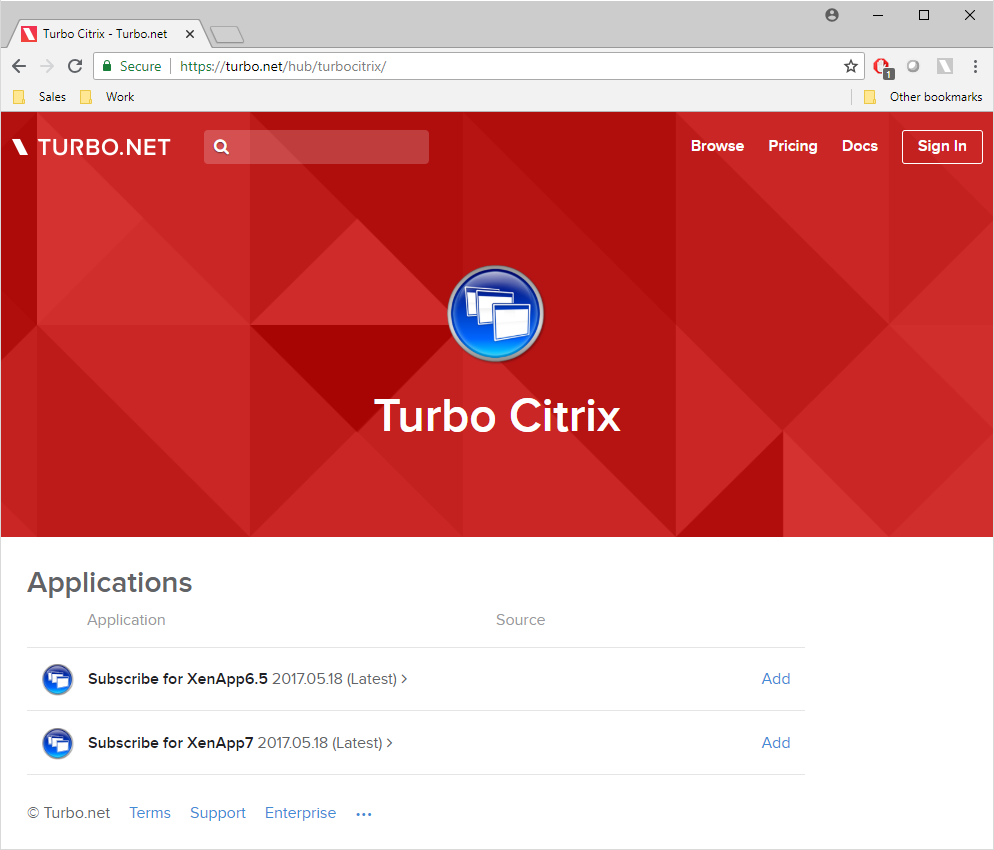The image size is (994, 850).
Task: Switch to the Browse menu item
Action: [717, 146]
